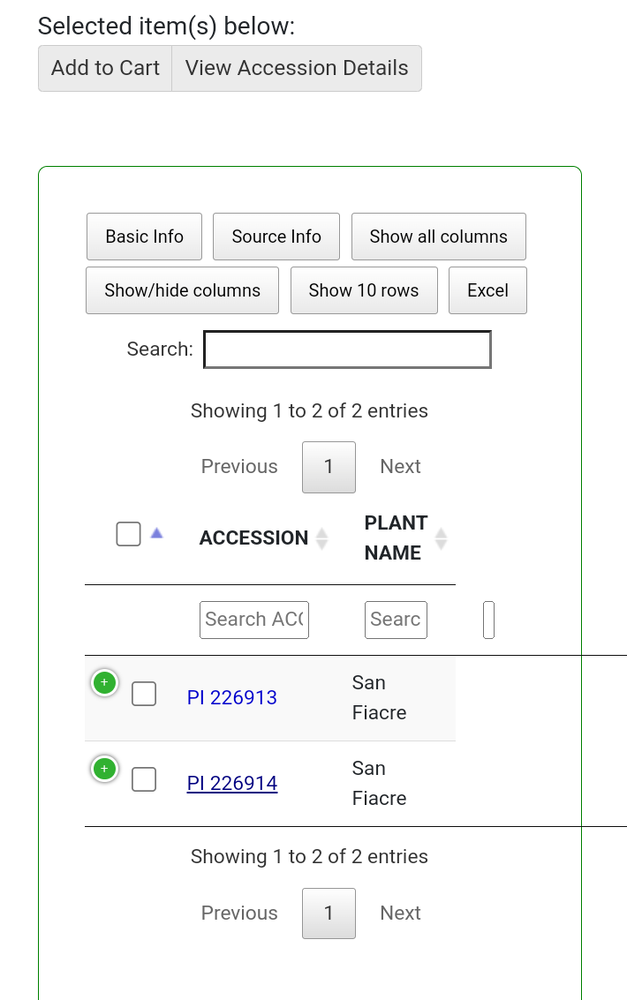Follow the PI 226914 accession link
The height and width of the screenshot is (1000, 627).
click(x=232, y=783)
